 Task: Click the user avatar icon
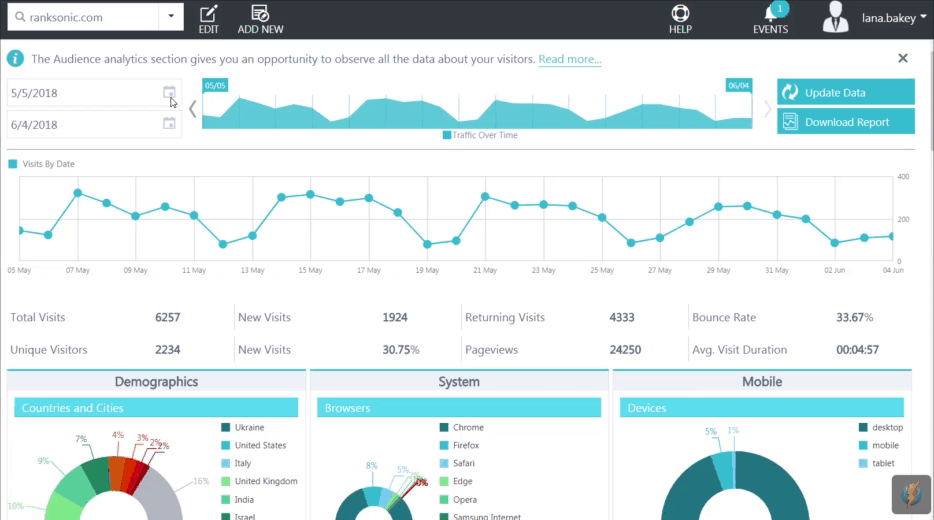[x=835, y=17]
